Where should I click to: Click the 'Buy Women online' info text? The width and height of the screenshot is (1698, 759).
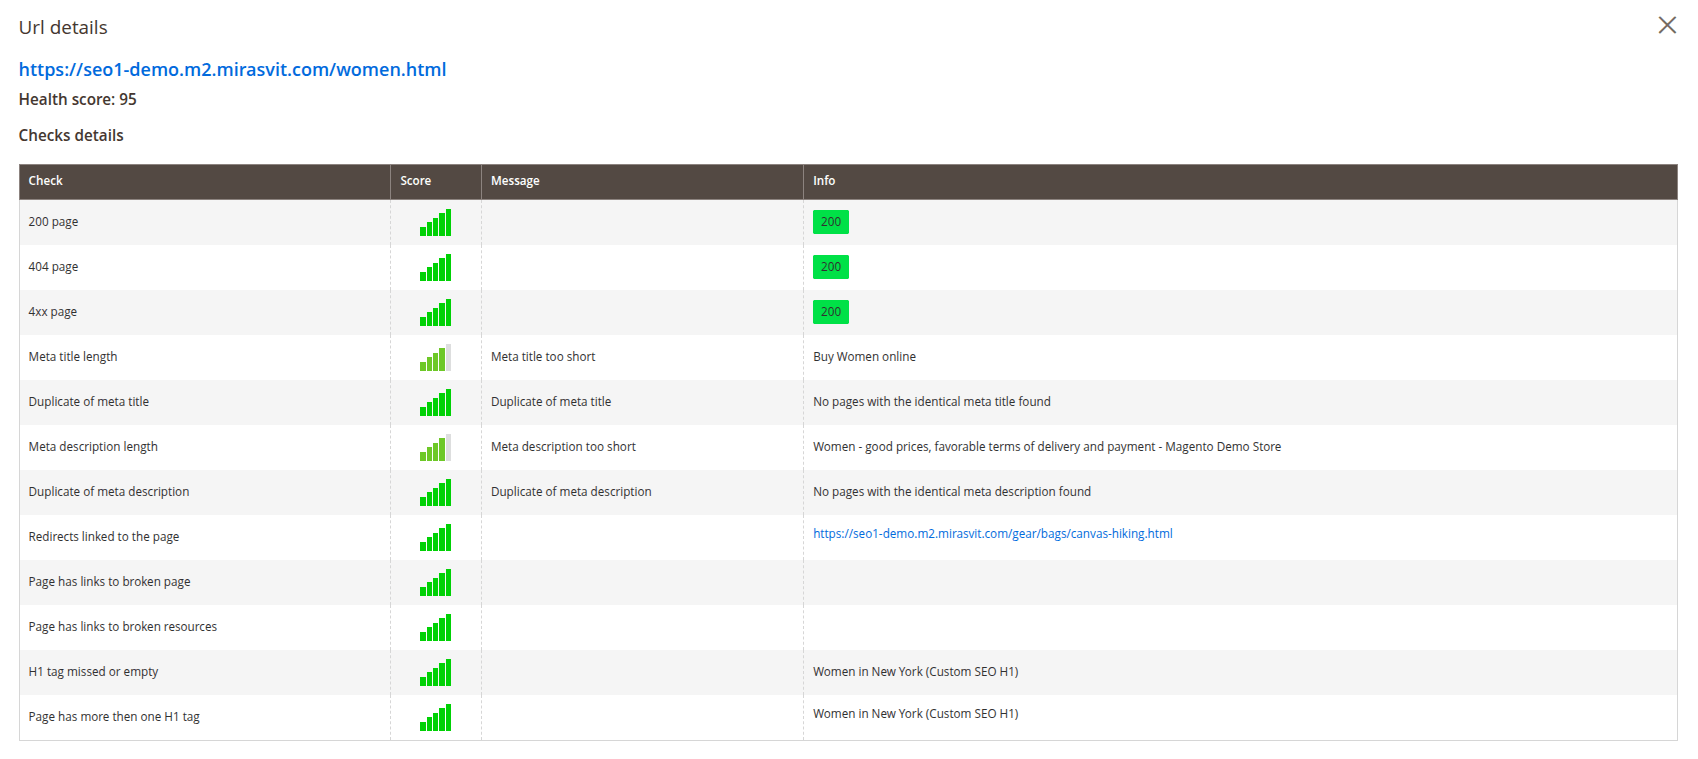click(864, 357)
